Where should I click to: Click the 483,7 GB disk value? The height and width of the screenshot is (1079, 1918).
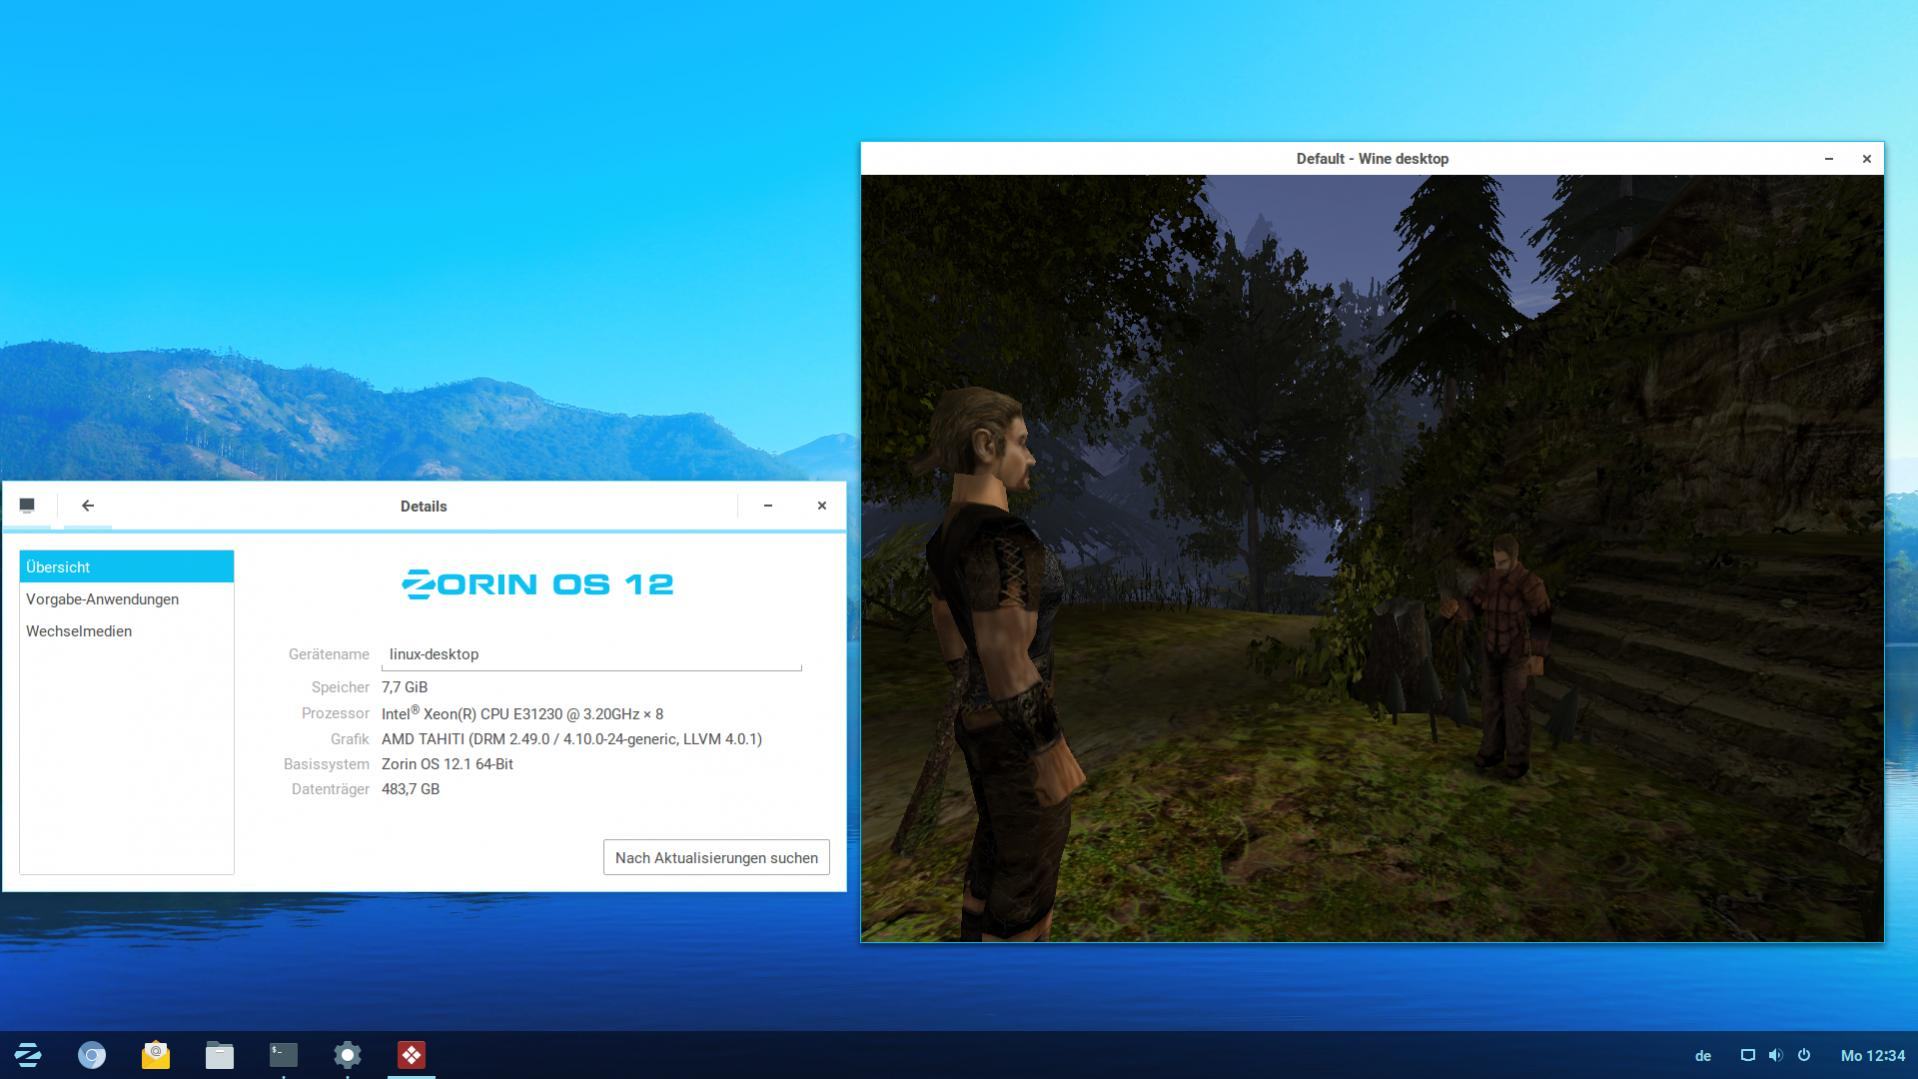pos(410,789)
